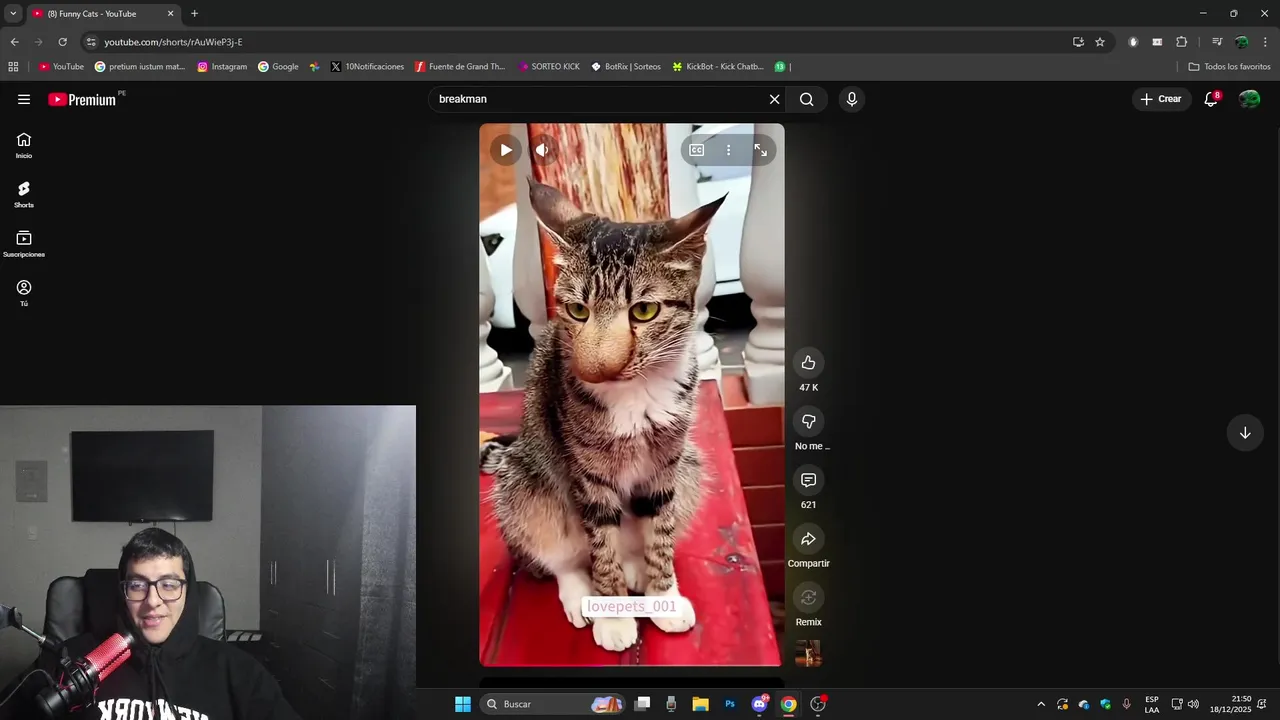Dislike the Short (No me gusta)
Viewport: 1280px width, 720px height.
[x=808, y=421]
